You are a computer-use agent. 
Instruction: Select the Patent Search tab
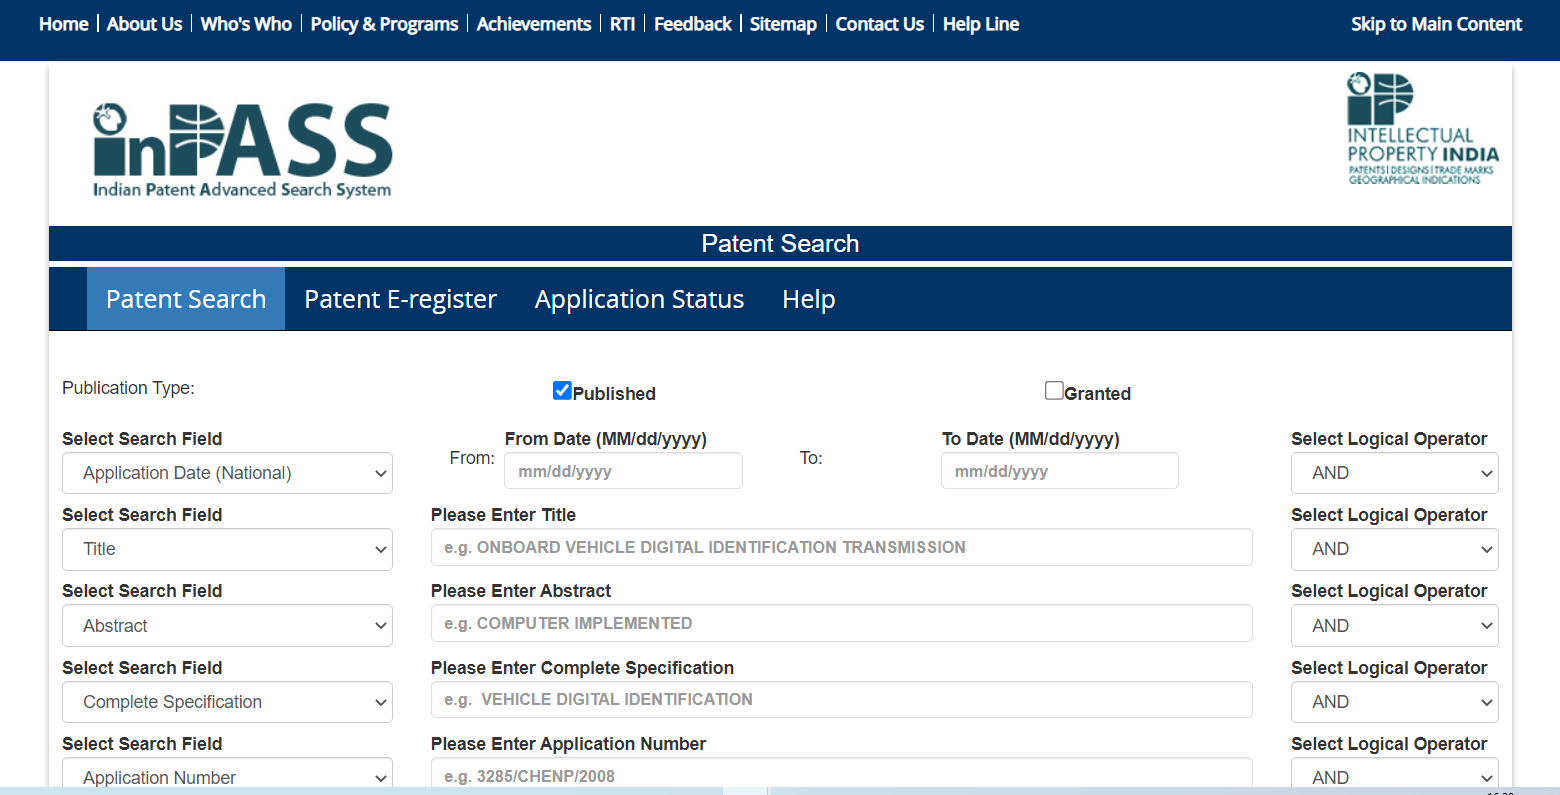[186, 299]
